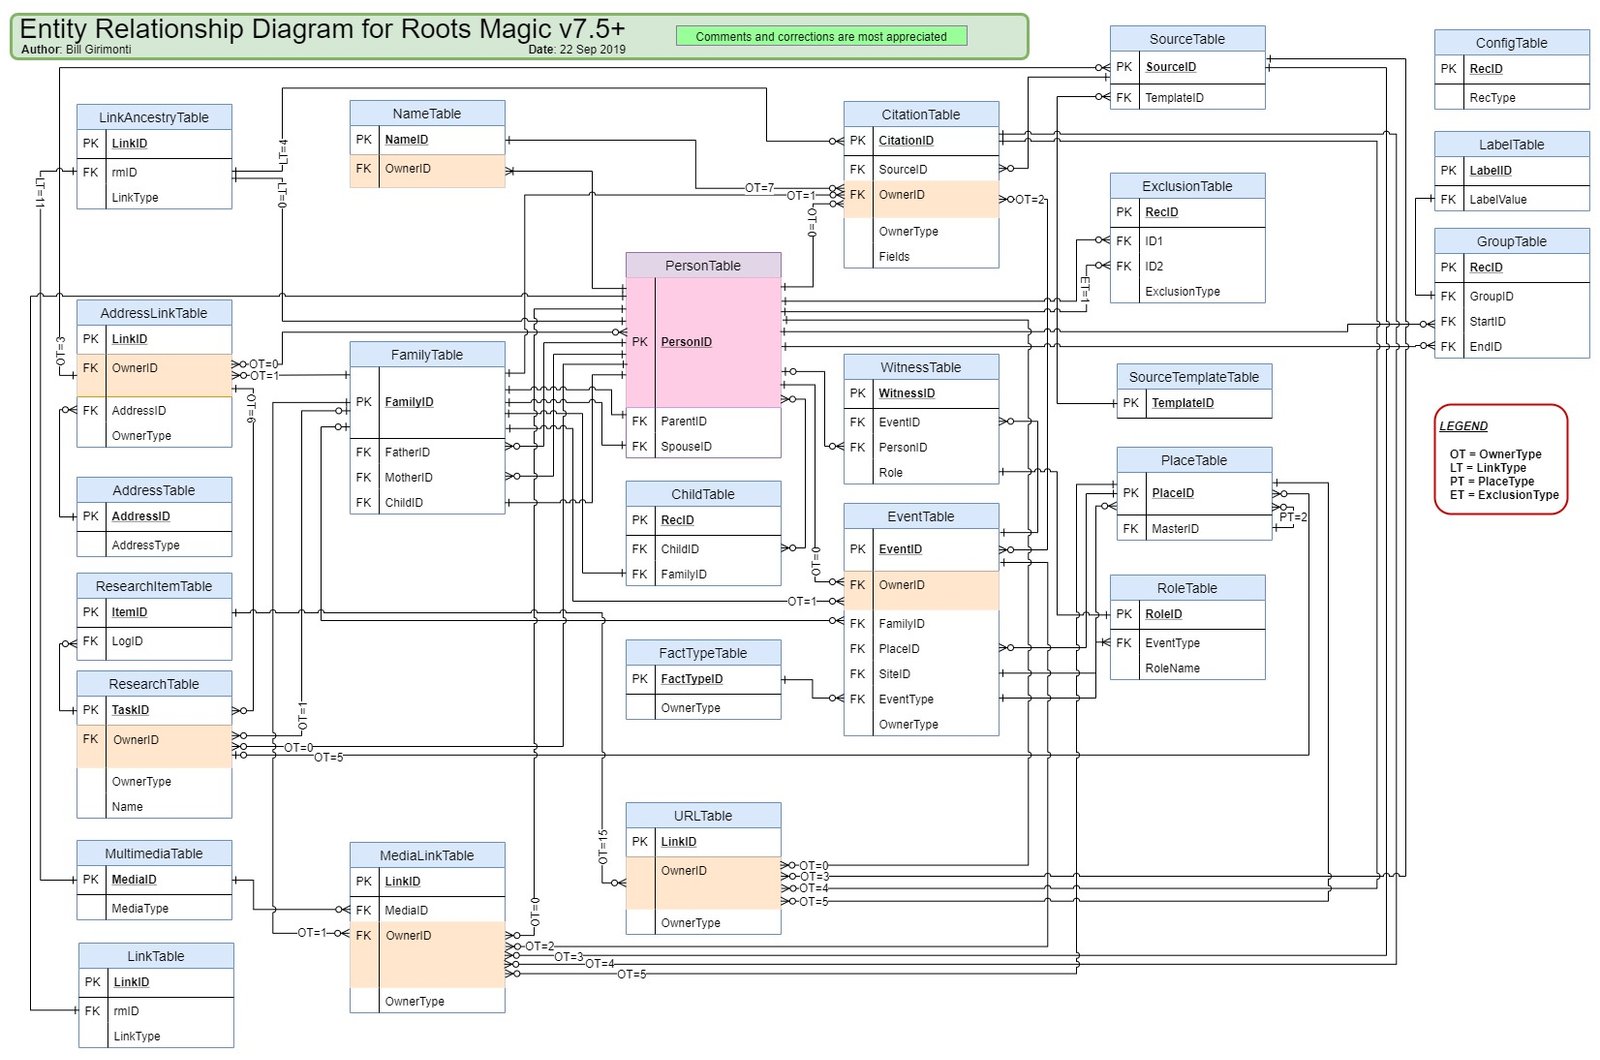Click the AddressID foreign key in AddressLinkTable
Viewport: 1600px width, 1060px height.
[x=139, y=411]
